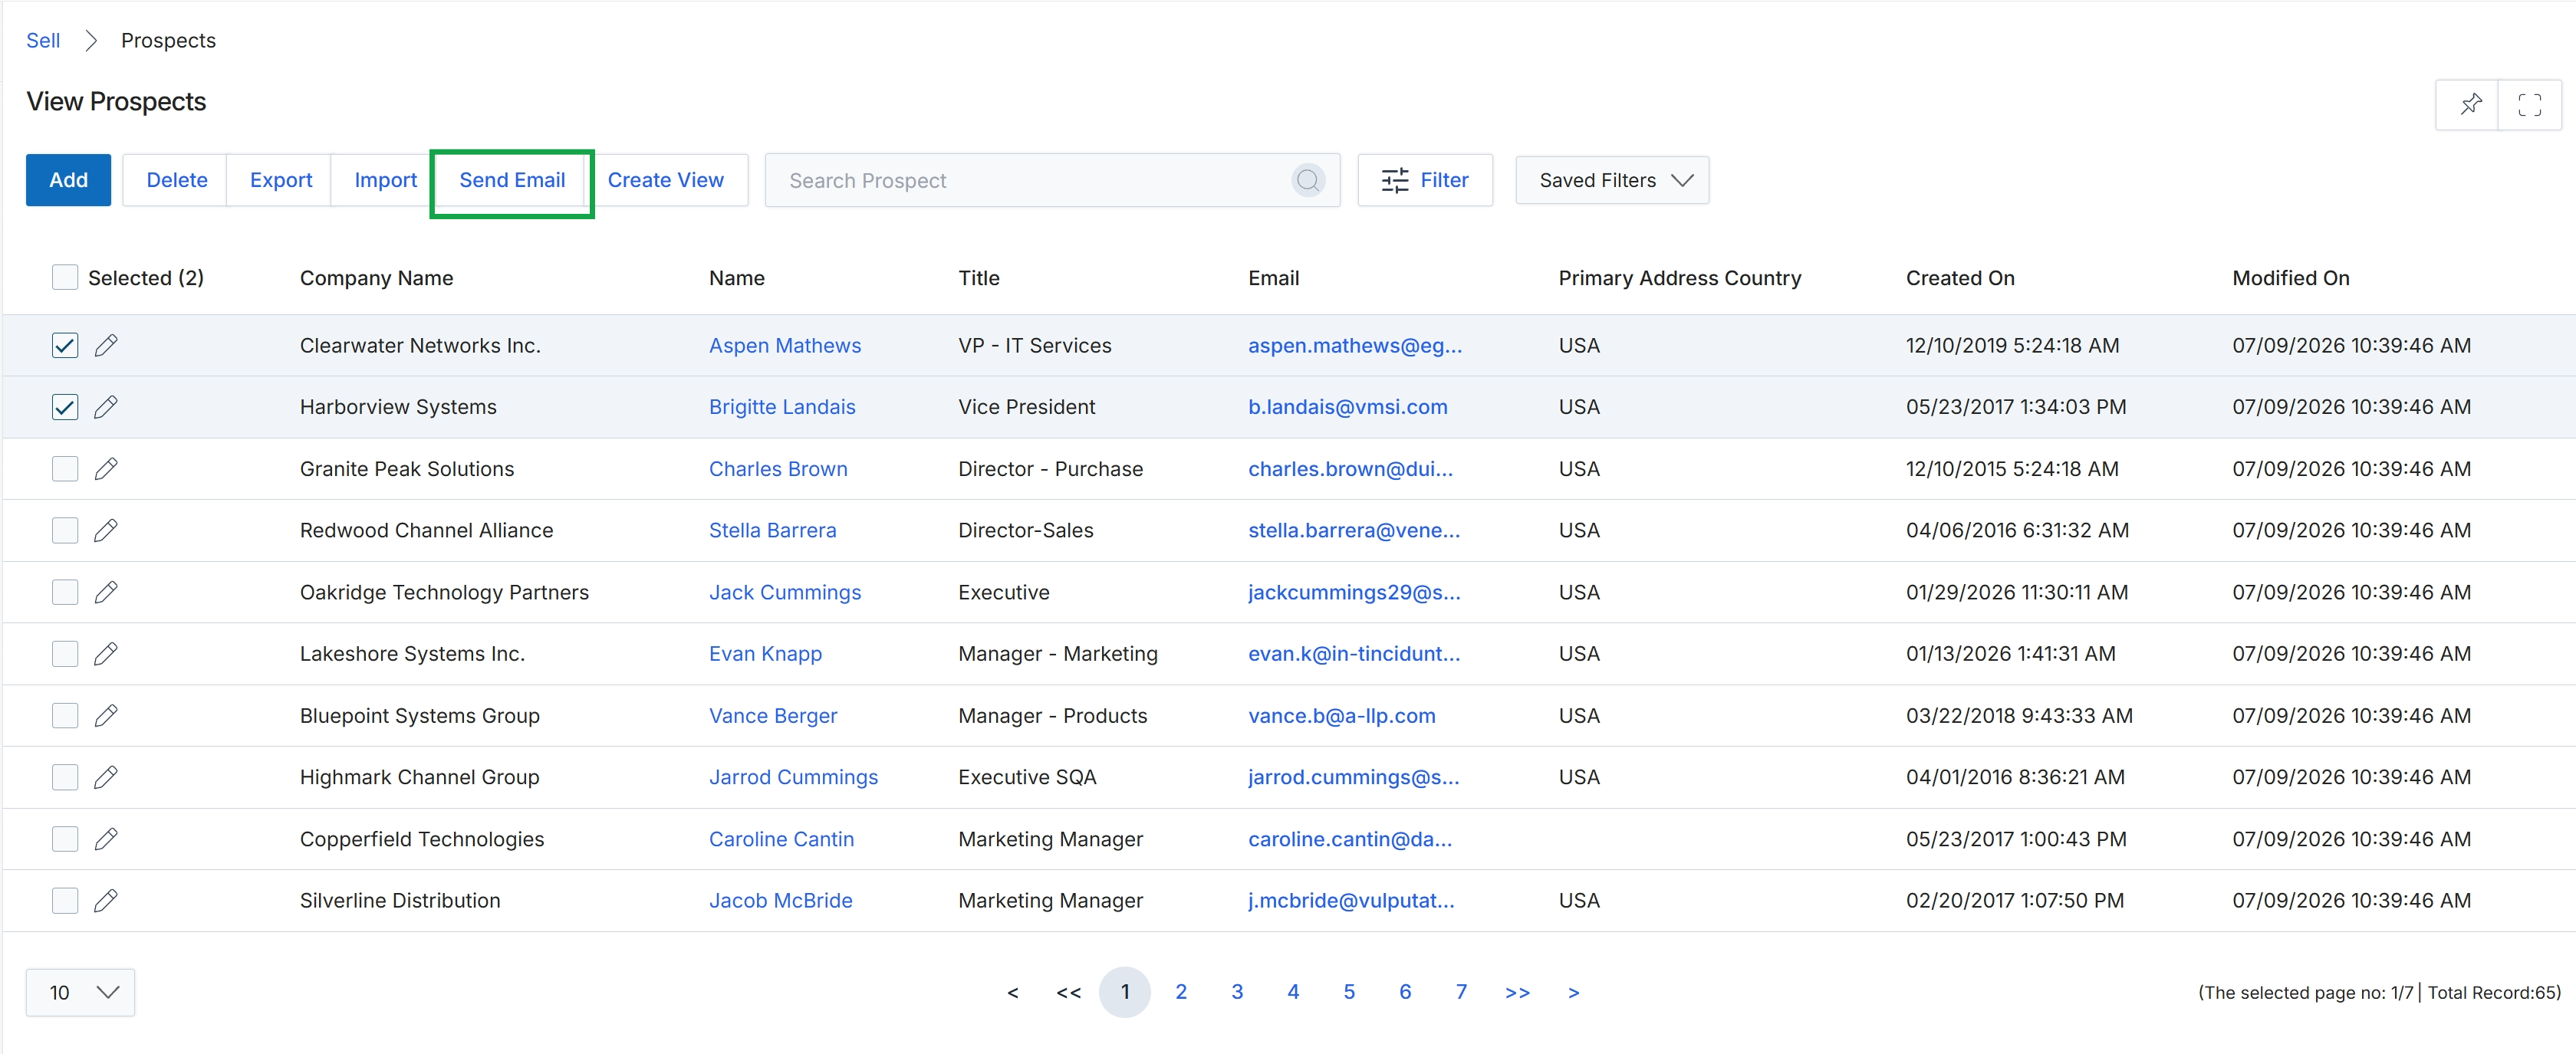Image resolution: width=2576 pixels, height=1054 pixels.
Task: Uncheck the Clearwater Networks Inc. row
Action: pyautogui.click(x=65, y=346)
